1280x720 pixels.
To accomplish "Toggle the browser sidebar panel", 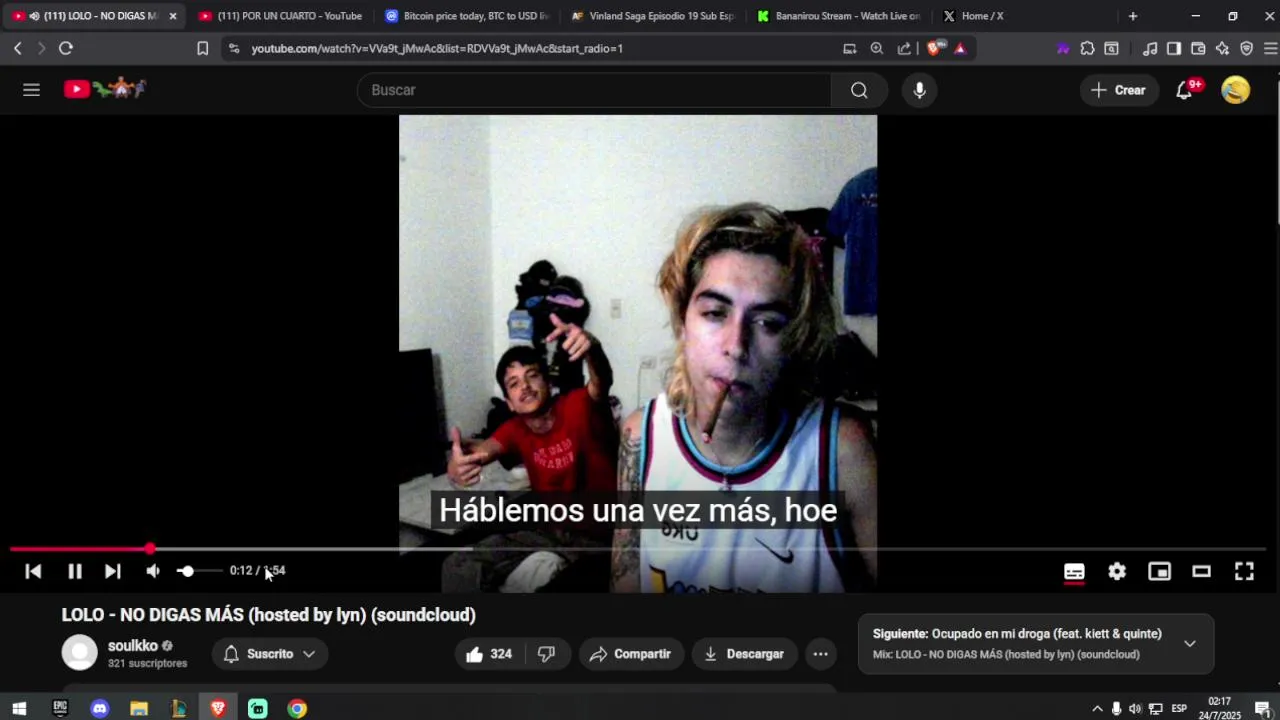I will pyautogui.click(x=1174, y=48).
